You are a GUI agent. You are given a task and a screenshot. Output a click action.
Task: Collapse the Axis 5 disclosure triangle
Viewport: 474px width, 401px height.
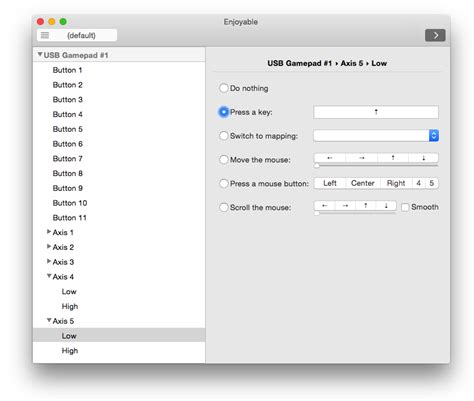click(49, 320)
